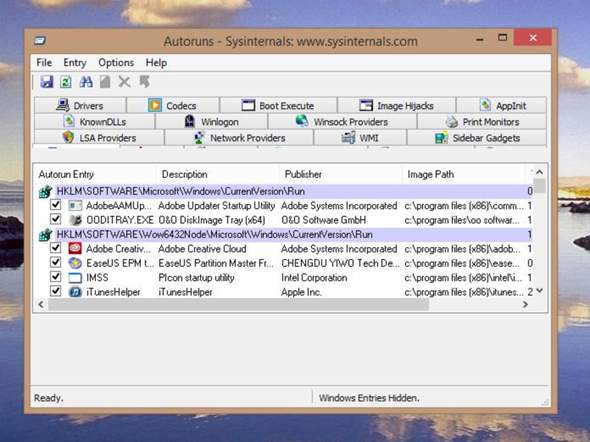Disable the iTunesHelper autorun entry

pos(56,291)
